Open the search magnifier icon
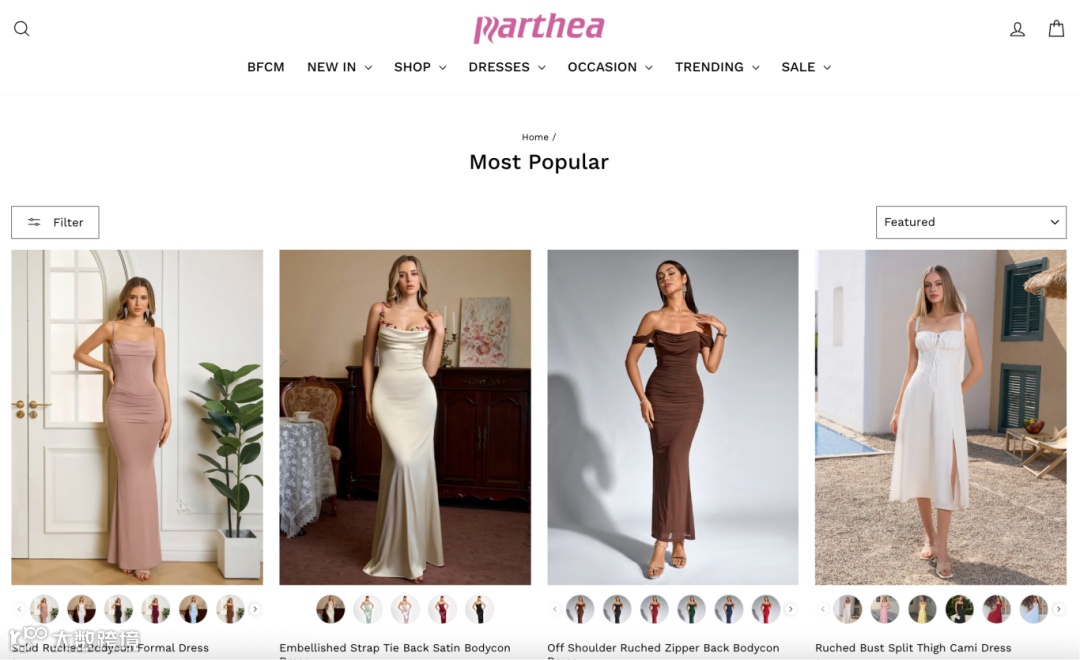This screenshot has width=1080, height=660. click(x=21, y=28)
